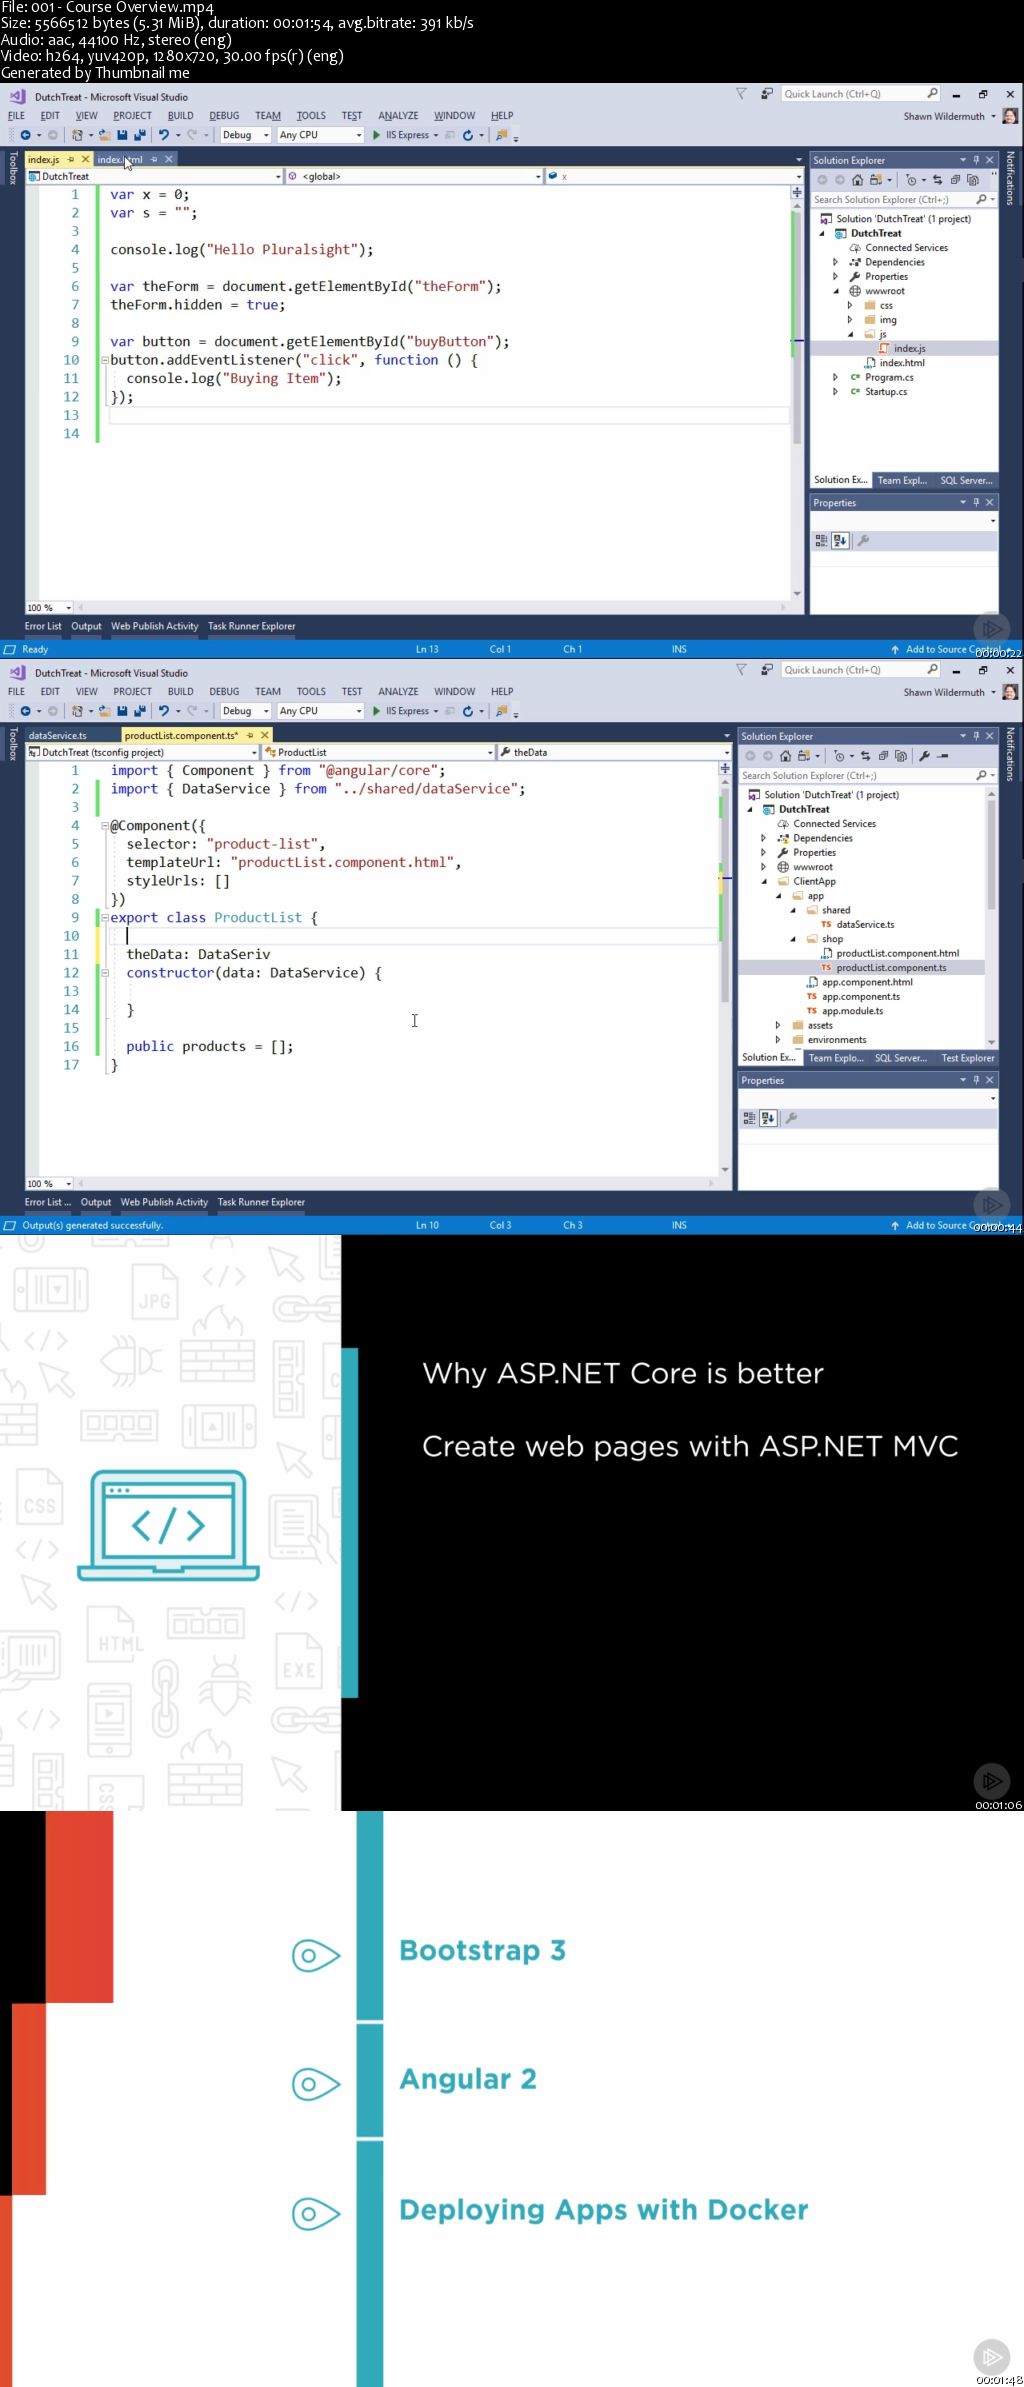Viewport: 1024px width, 2387px height.
Task: Click Categorized icon in the top Properties panel
Action: click(x=821, y=540)
